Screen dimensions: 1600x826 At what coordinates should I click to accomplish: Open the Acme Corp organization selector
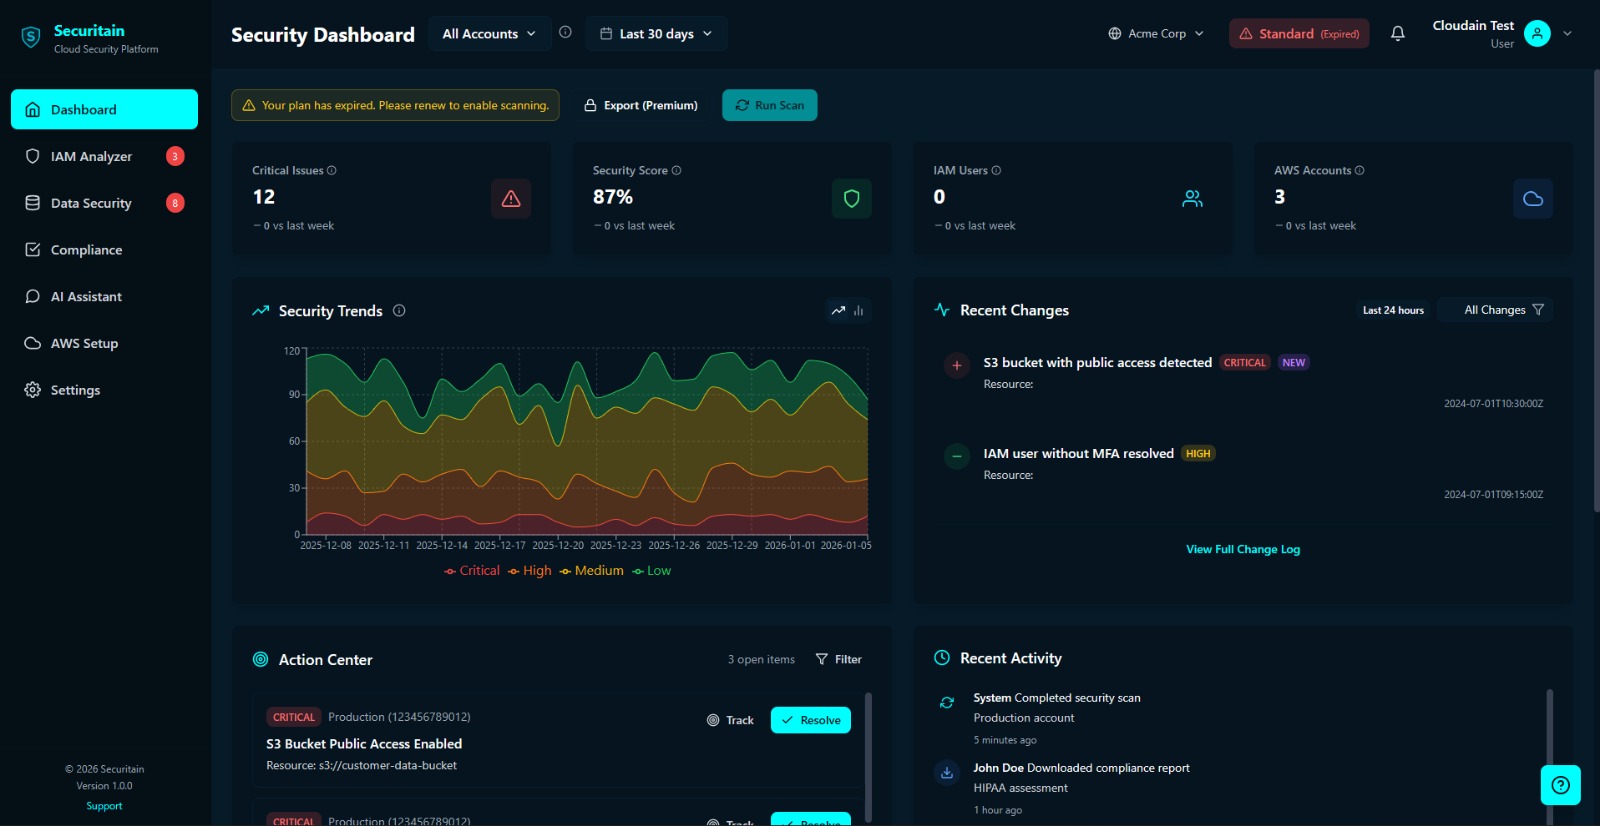(1156, 33)
